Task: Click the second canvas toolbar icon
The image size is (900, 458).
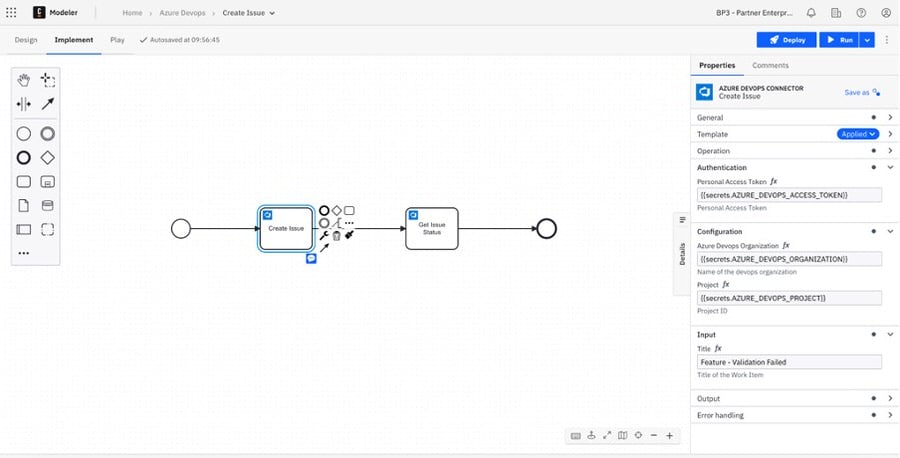Action: 591,436
